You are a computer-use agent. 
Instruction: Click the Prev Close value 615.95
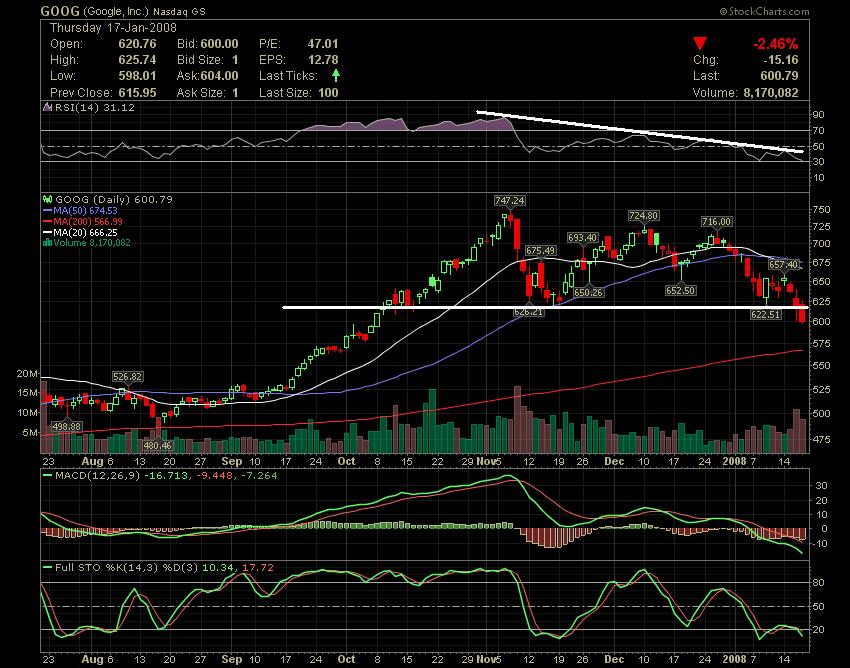coord(137,93)
